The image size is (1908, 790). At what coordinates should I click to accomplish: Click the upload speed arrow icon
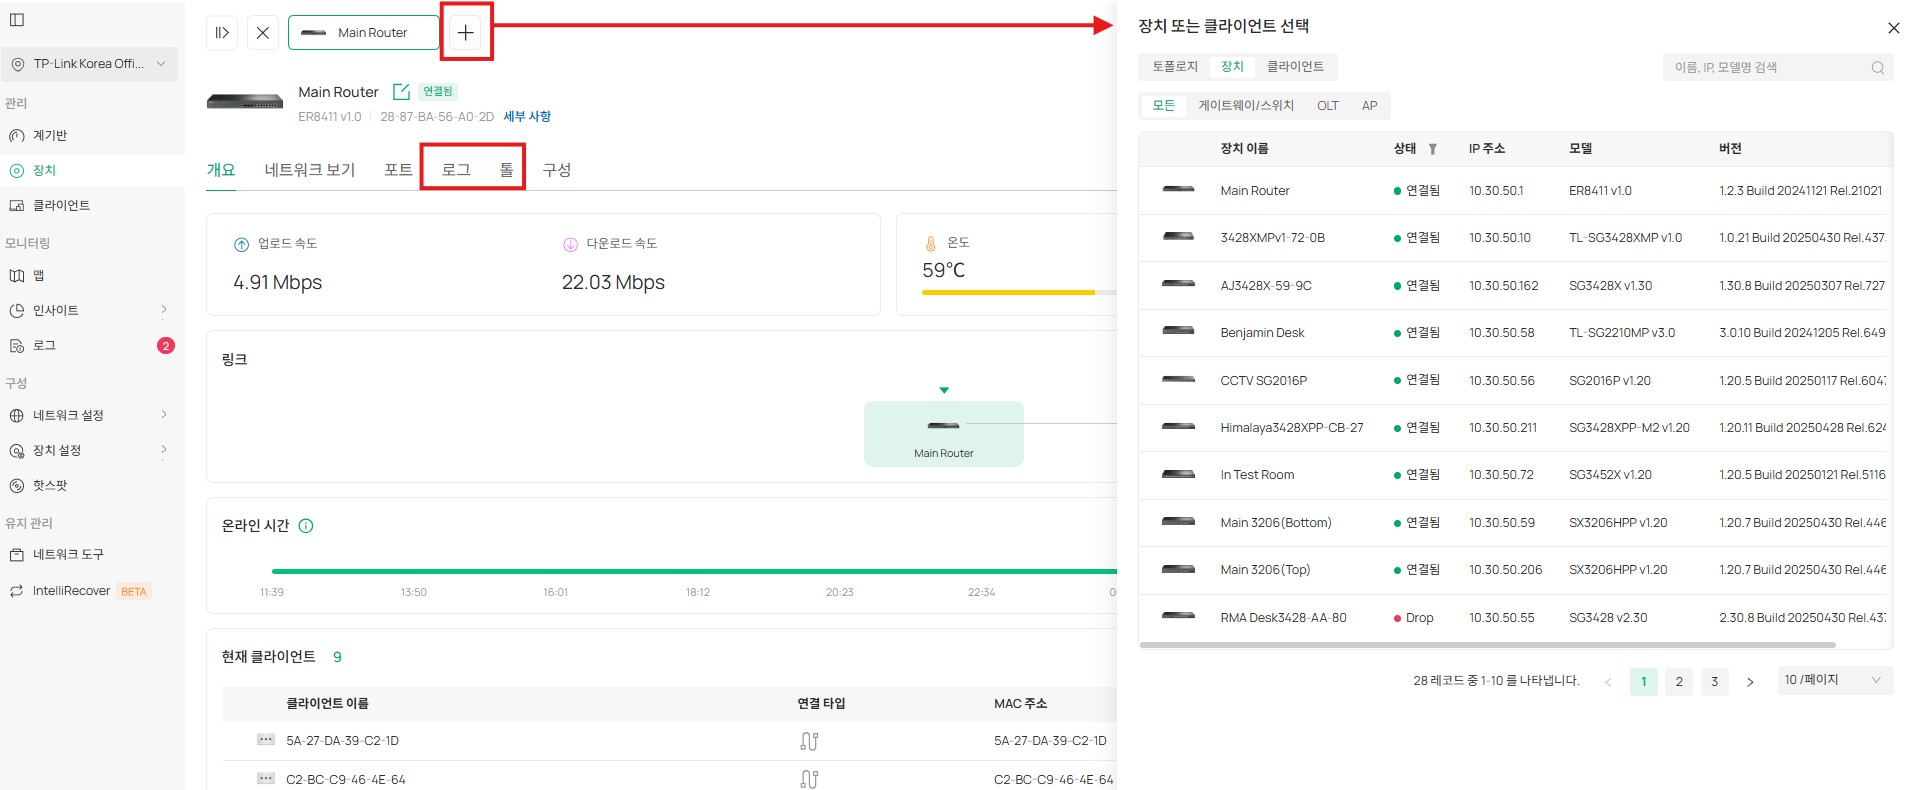[241, 244]
